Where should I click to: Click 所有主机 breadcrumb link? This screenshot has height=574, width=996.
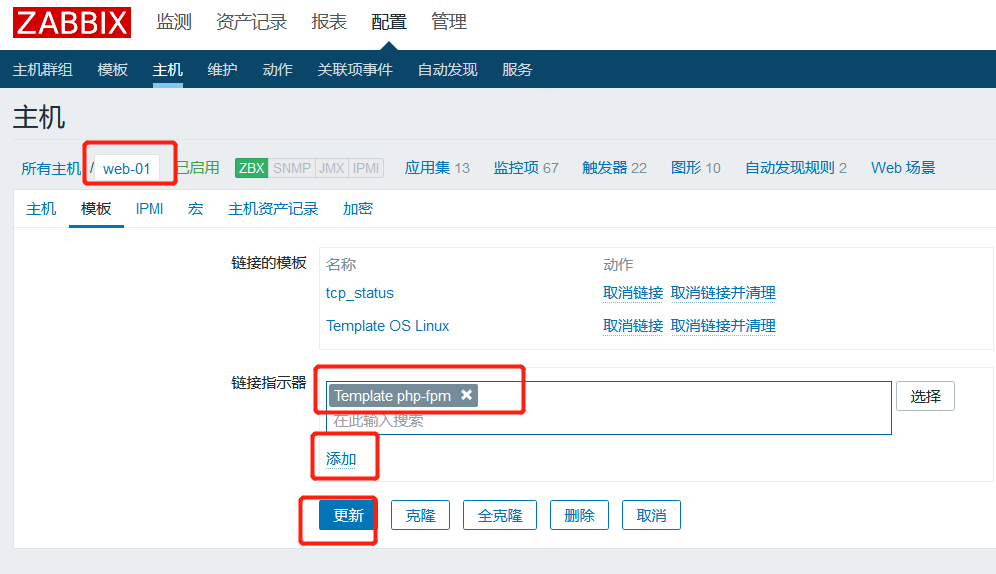pyautogui.click(x=51, y=168)
